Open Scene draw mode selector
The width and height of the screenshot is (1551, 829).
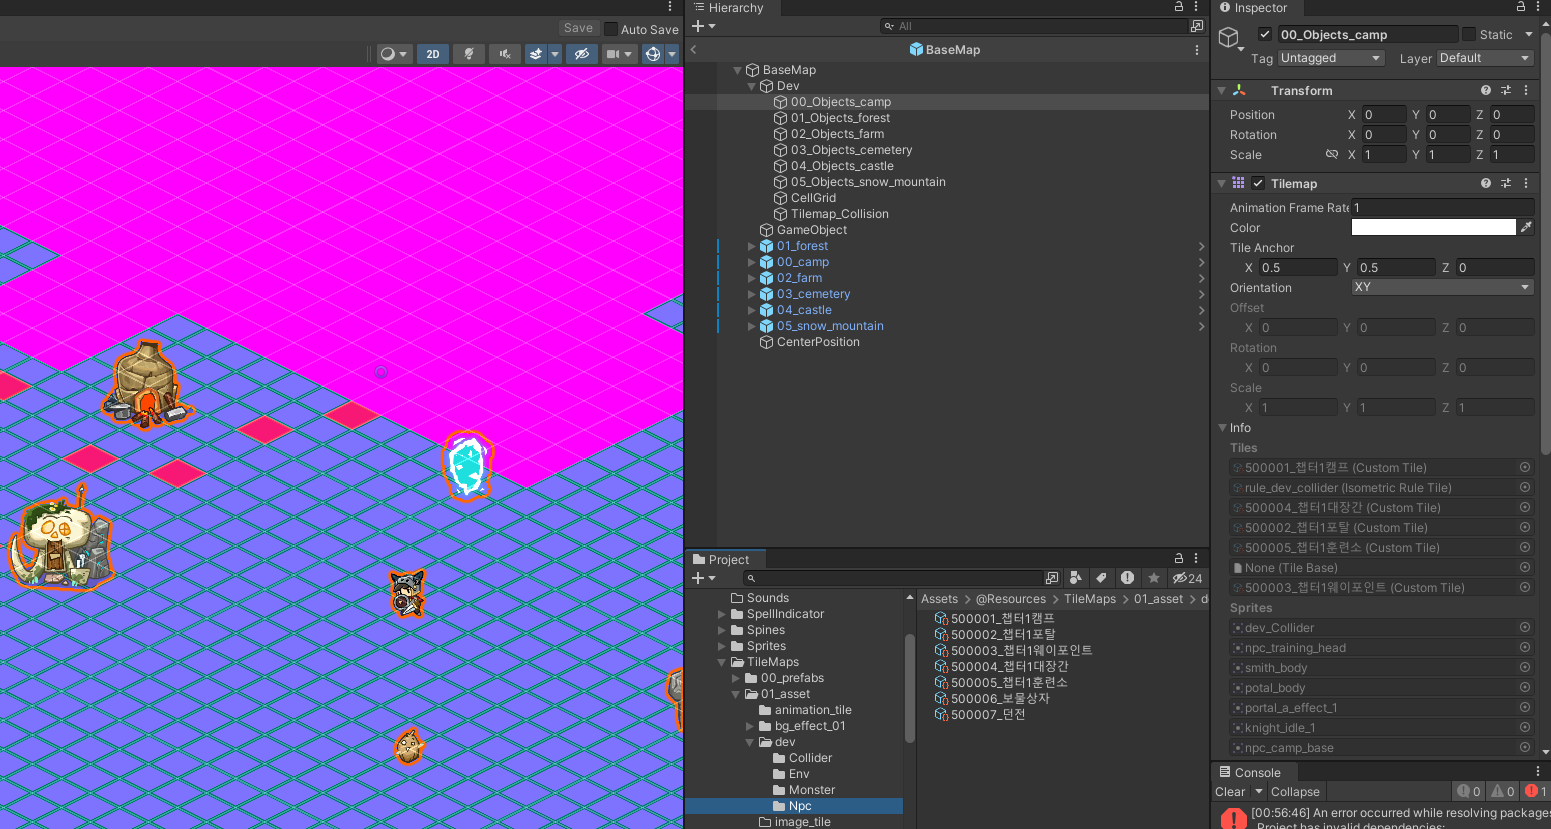point(394,54)
